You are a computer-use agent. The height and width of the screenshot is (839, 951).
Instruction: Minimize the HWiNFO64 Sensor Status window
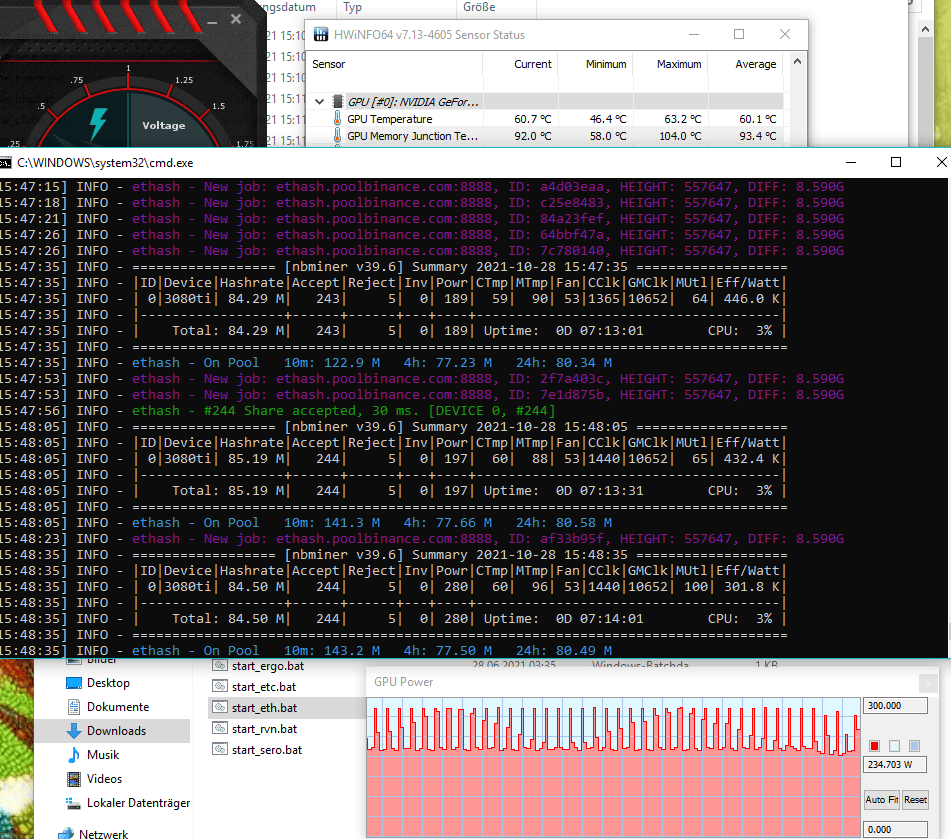(694, 34)
